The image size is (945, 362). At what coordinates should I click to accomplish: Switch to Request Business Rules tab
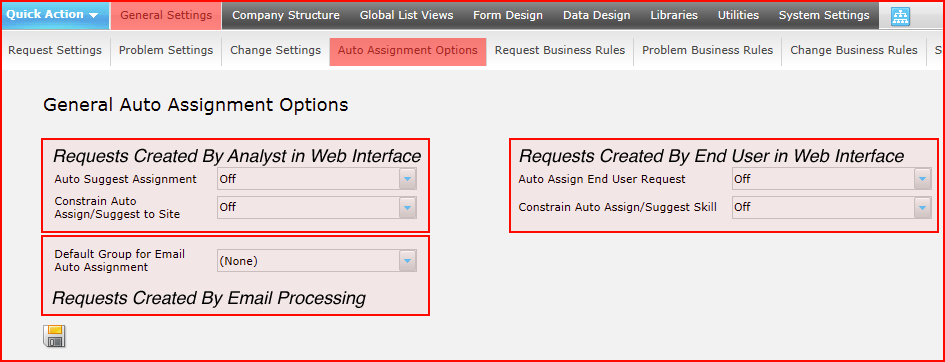coord(560,51)
